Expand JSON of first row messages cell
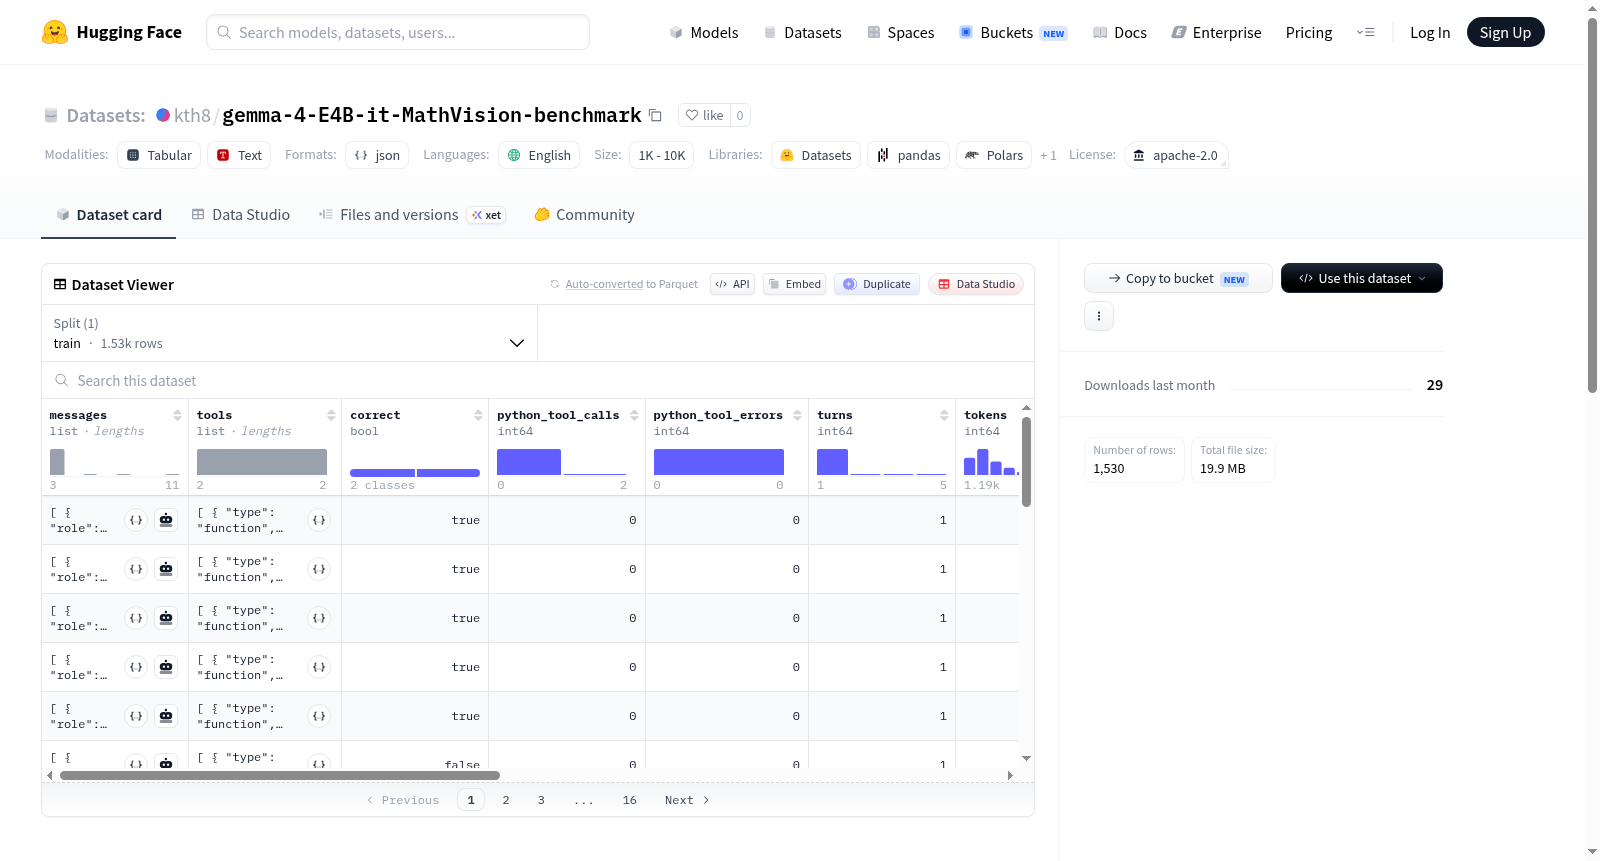The image size is (1600, 861). (x=136, y=520)
